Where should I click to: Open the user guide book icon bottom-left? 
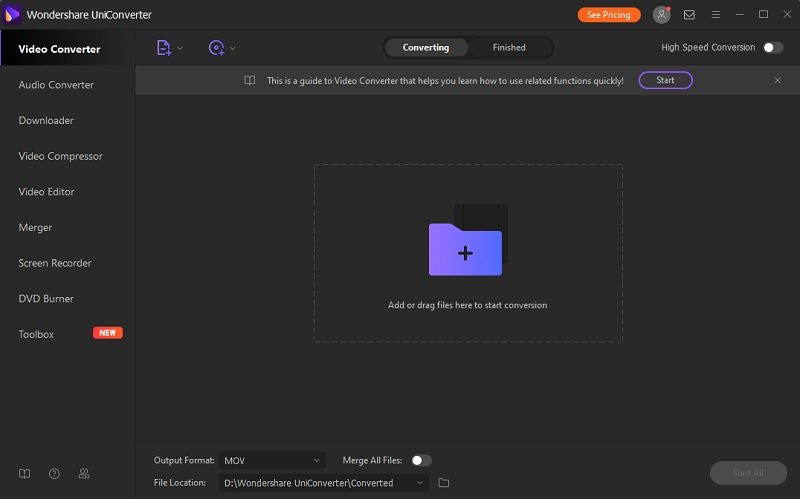click(x=24, y=473)
